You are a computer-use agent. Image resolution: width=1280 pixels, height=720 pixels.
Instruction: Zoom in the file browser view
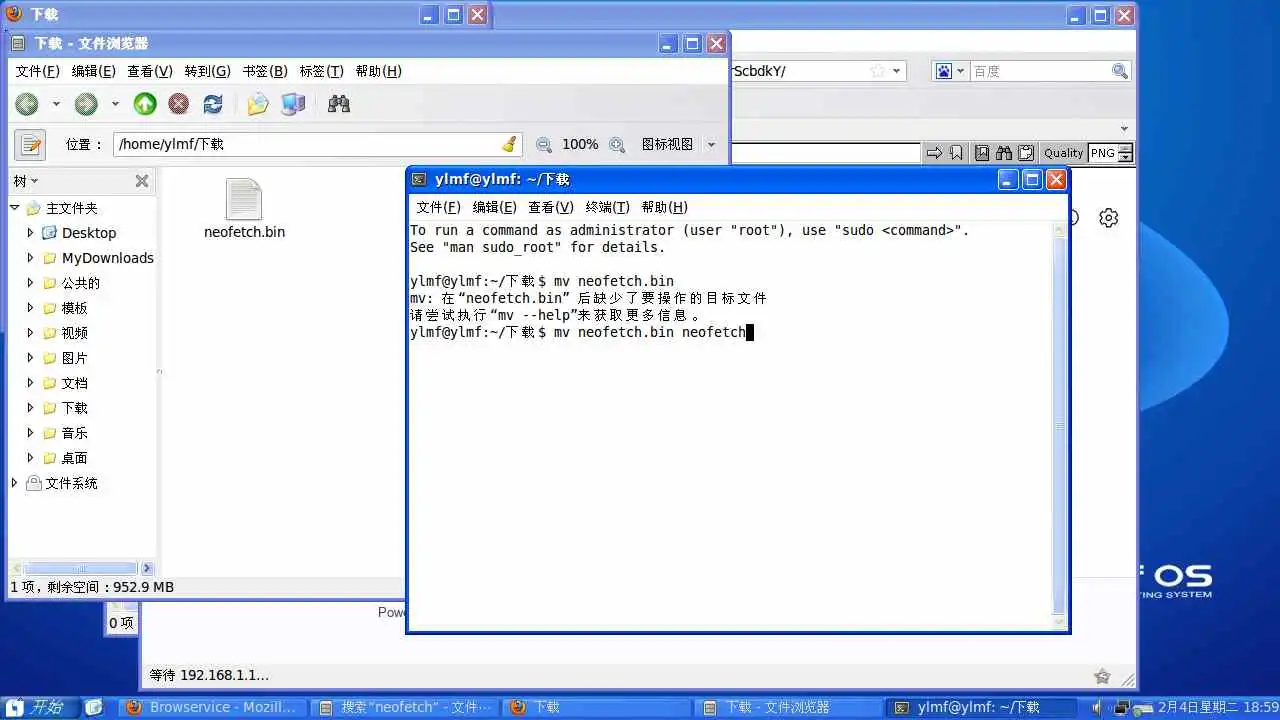point(617,145)
